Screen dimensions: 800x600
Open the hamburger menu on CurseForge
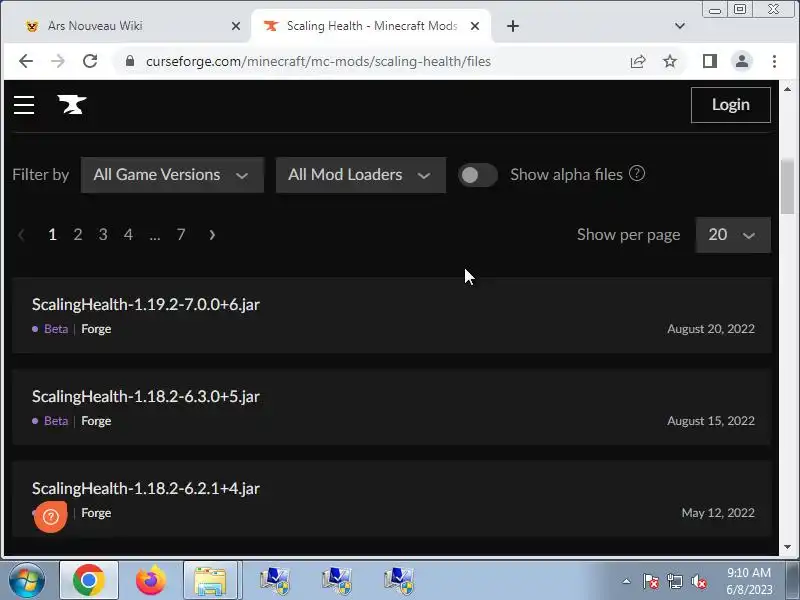[x=24, y=105]
